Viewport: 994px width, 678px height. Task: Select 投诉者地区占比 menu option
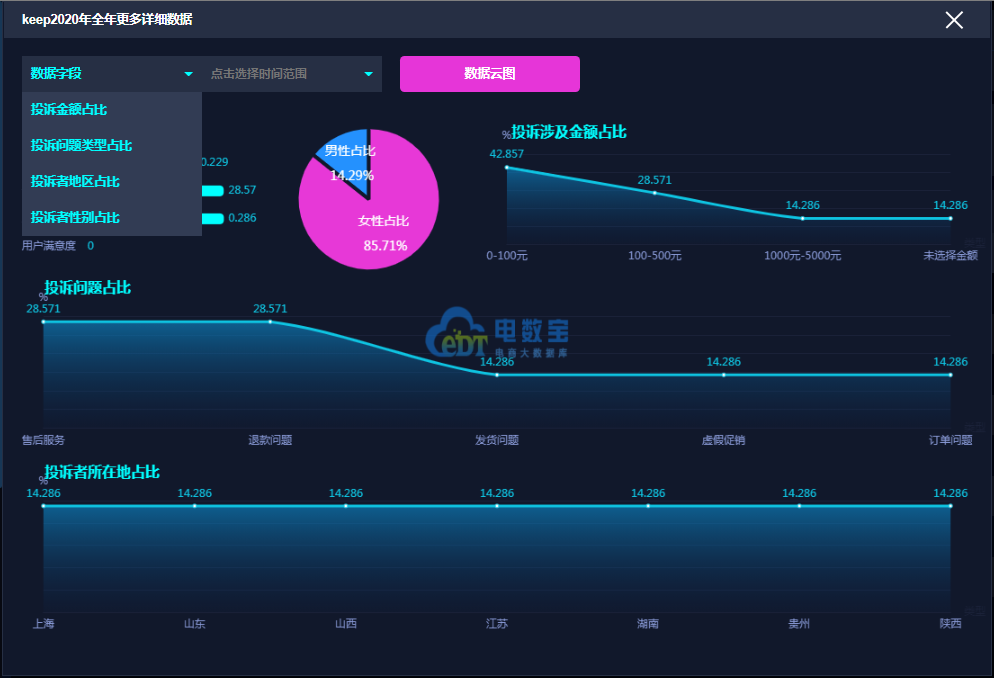(112, 182)
